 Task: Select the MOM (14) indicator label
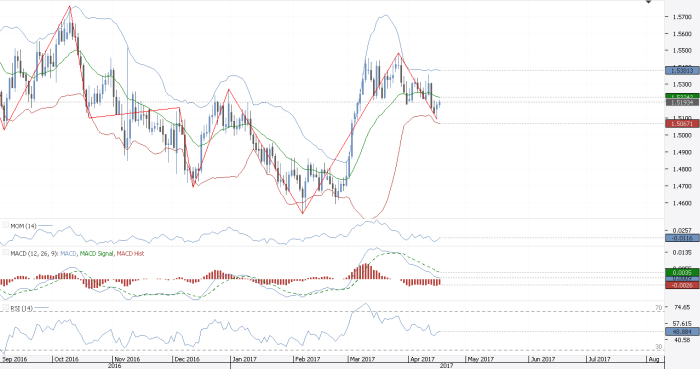pos(23,226)
